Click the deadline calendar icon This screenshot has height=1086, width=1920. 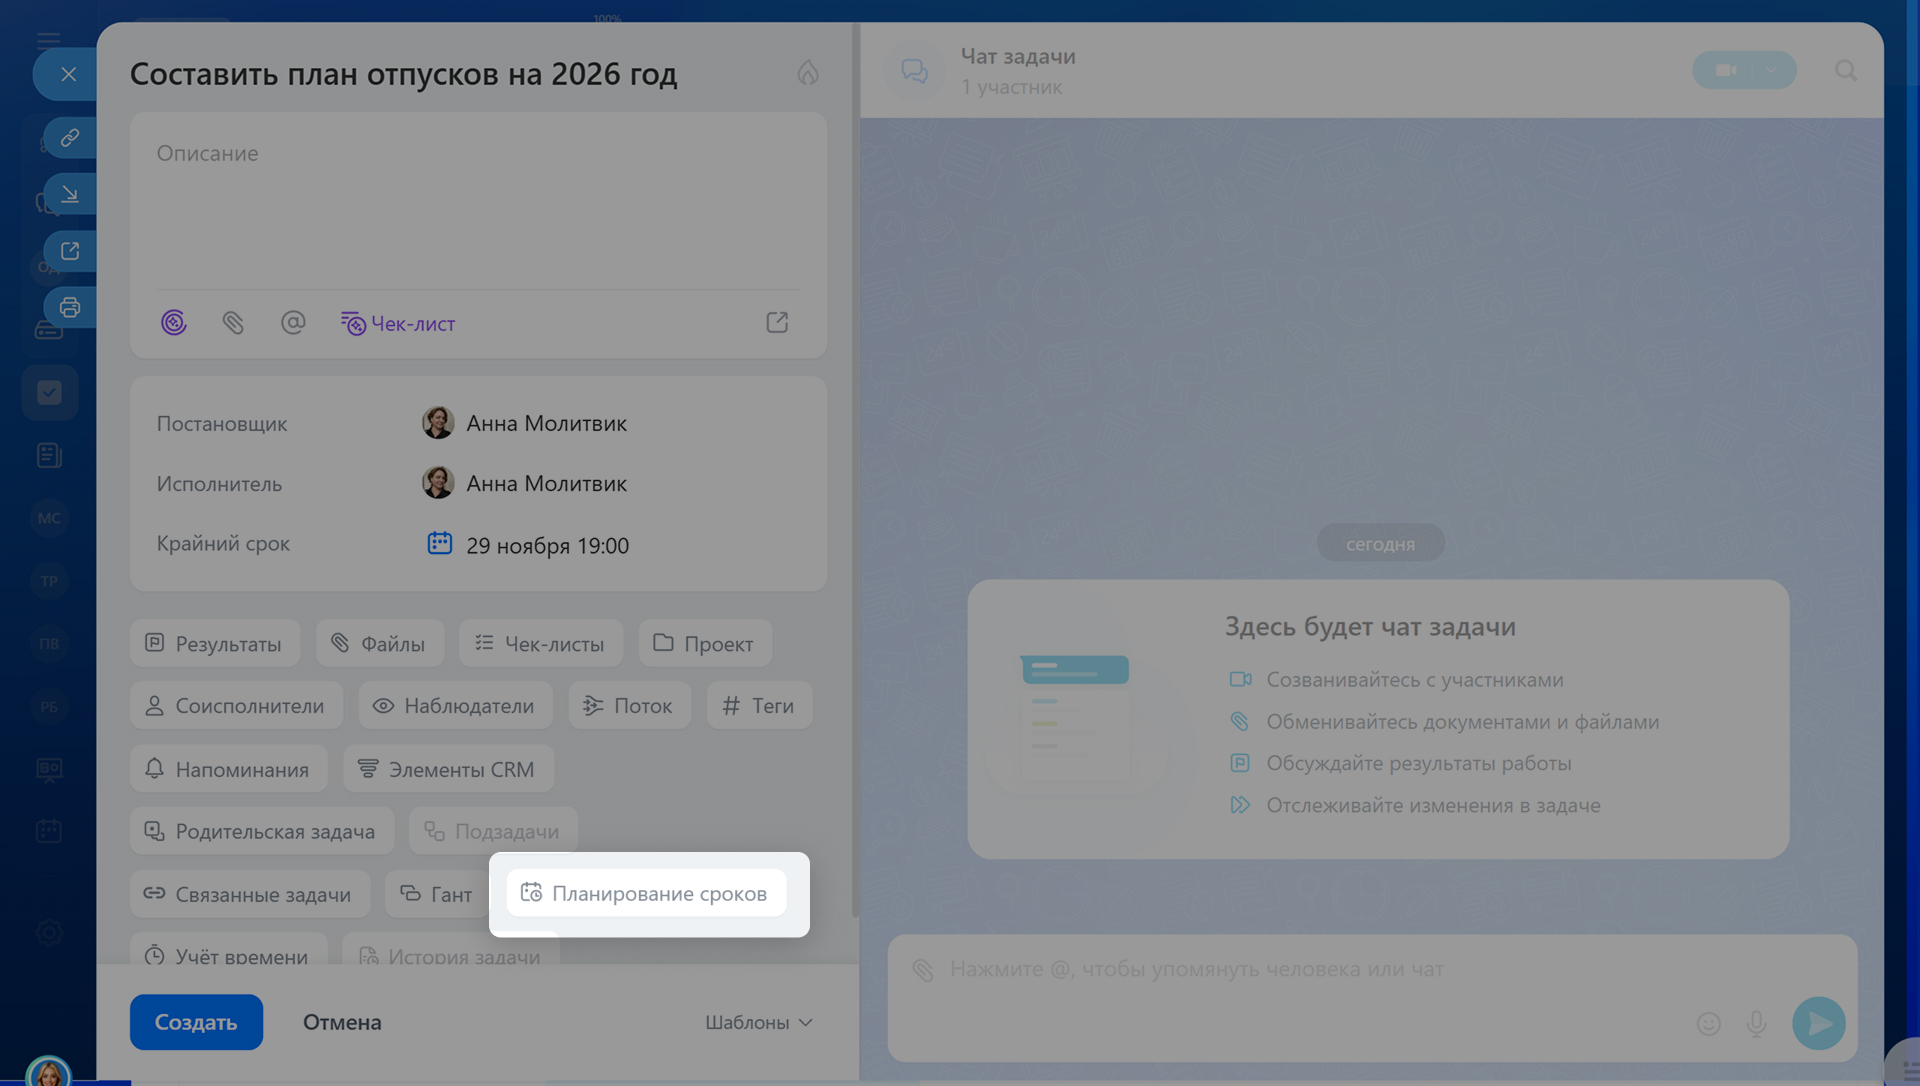[x=439, y=543]
